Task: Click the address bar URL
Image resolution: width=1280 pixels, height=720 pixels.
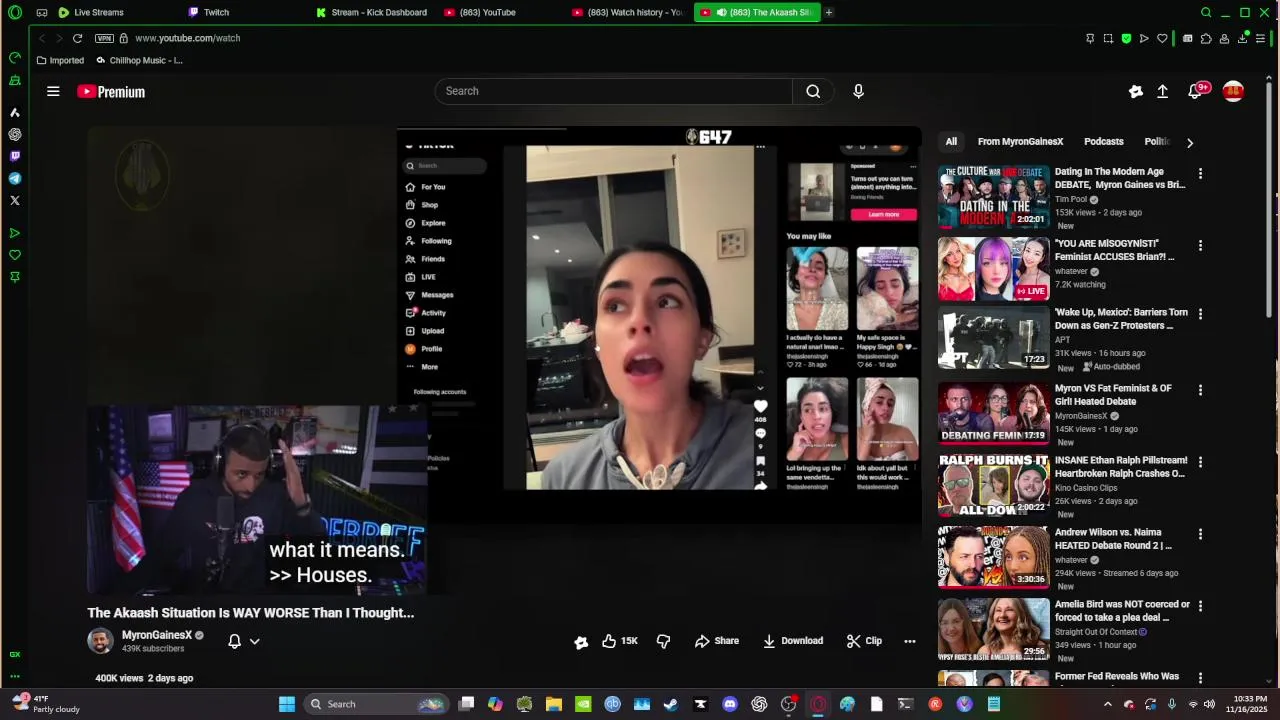Action: pyautogui.click(x=187, y=38)
